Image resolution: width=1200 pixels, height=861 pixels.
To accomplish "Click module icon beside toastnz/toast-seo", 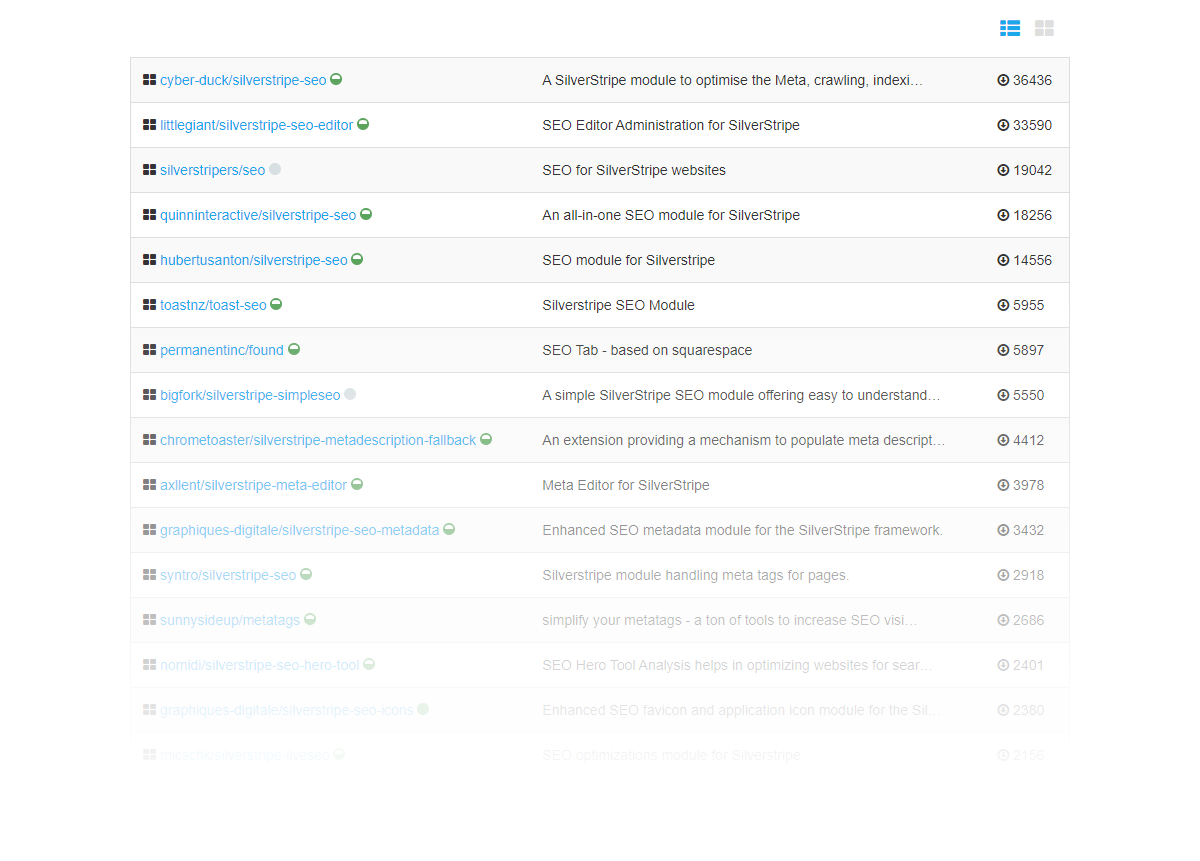I will coord(149,305).
